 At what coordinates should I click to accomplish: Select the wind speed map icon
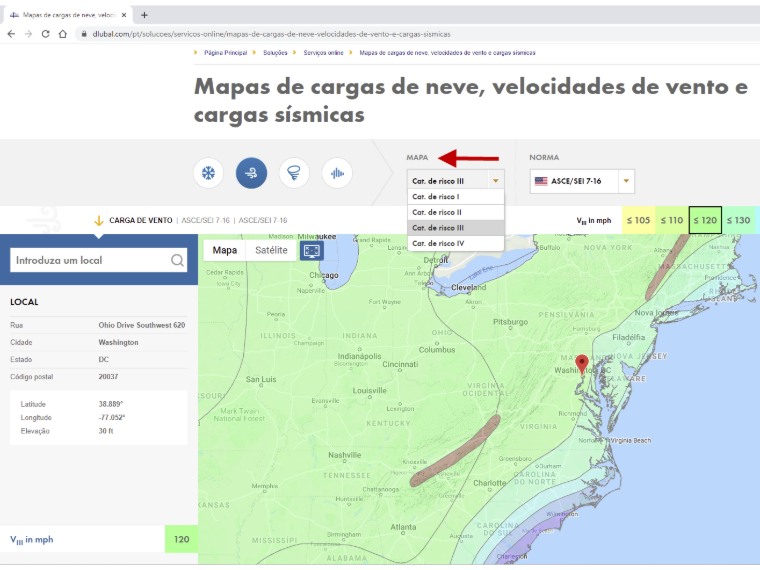(x=251, y=173)
